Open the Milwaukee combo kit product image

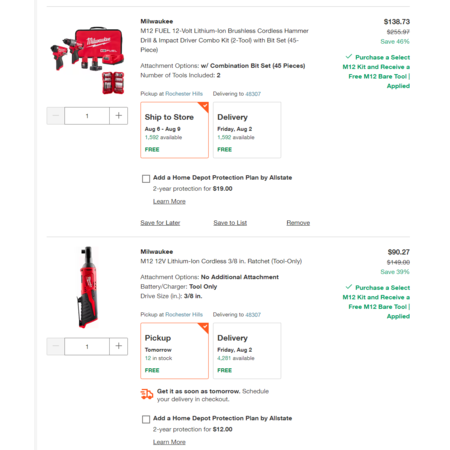[x=87, y=60]
